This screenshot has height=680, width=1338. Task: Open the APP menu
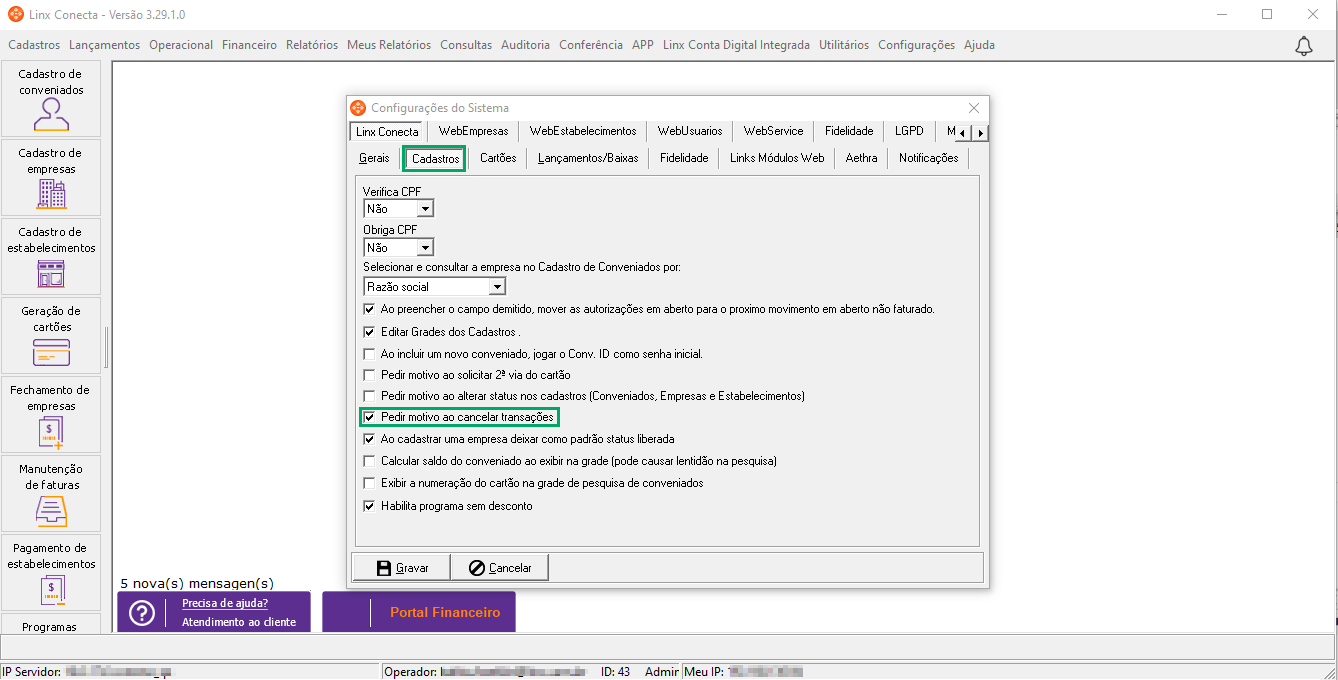click(643, 45)
